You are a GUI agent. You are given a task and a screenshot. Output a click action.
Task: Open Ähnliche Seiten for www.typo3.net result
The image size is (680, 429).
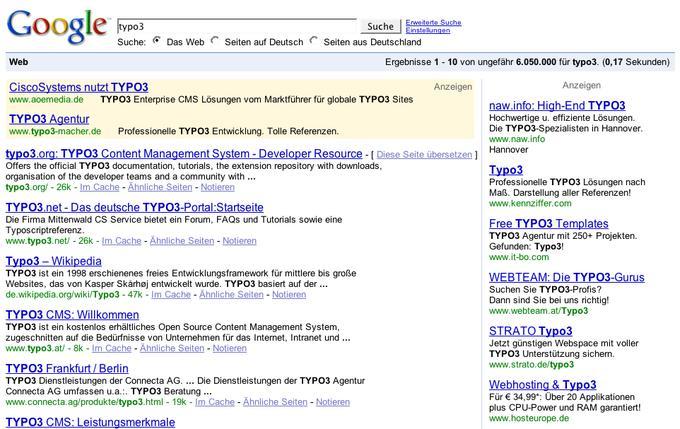point(182,241)
